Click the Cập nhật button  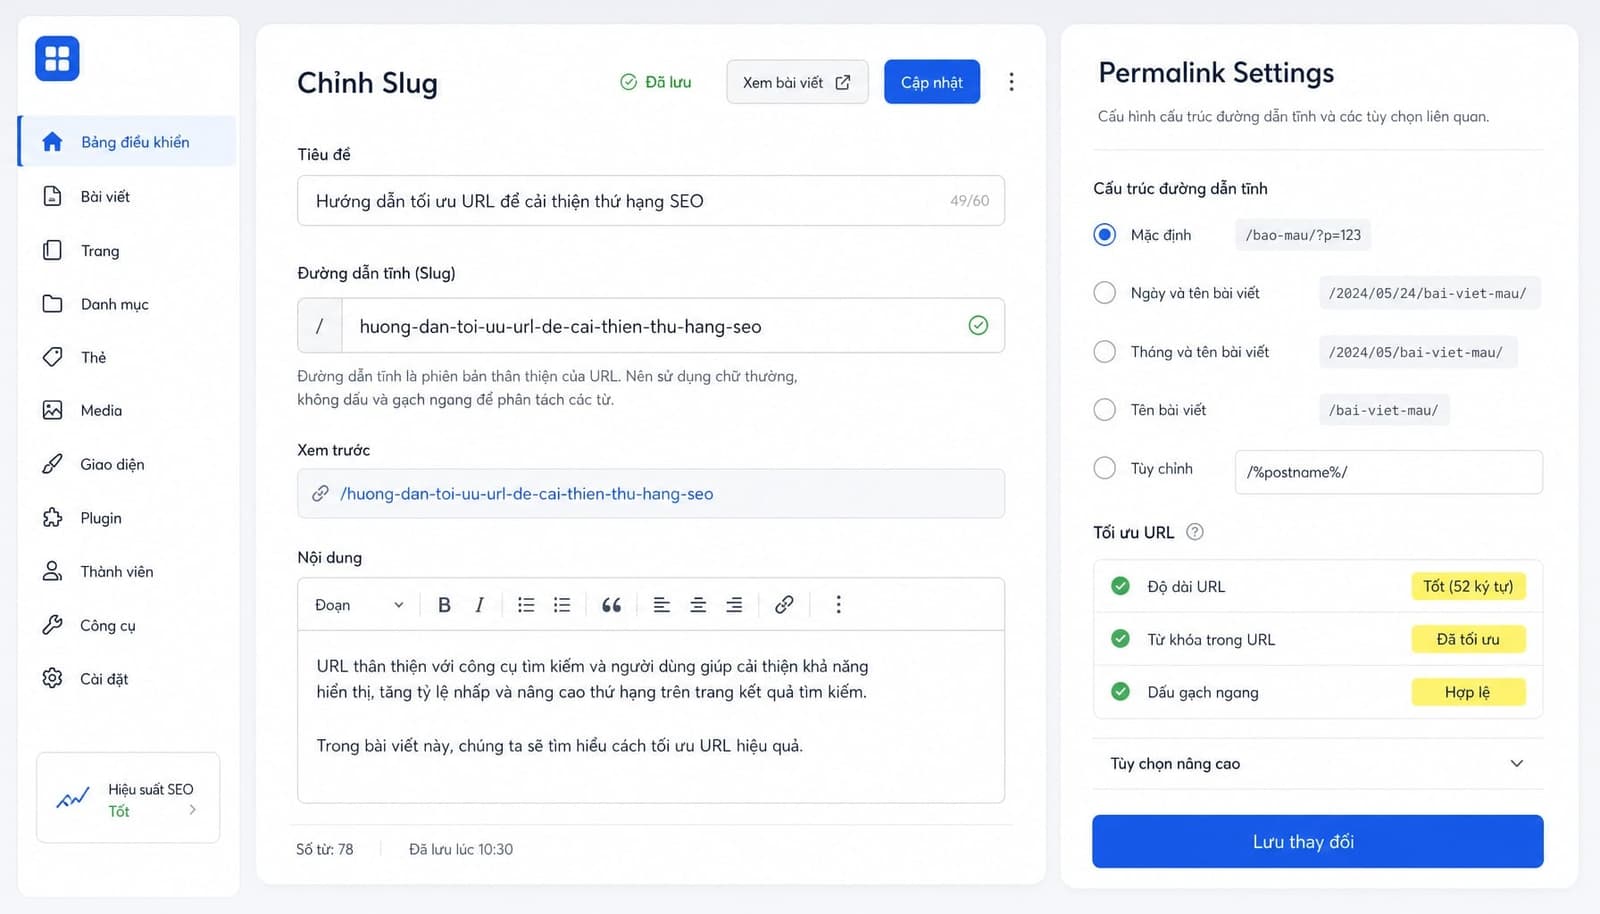[932, 82]
